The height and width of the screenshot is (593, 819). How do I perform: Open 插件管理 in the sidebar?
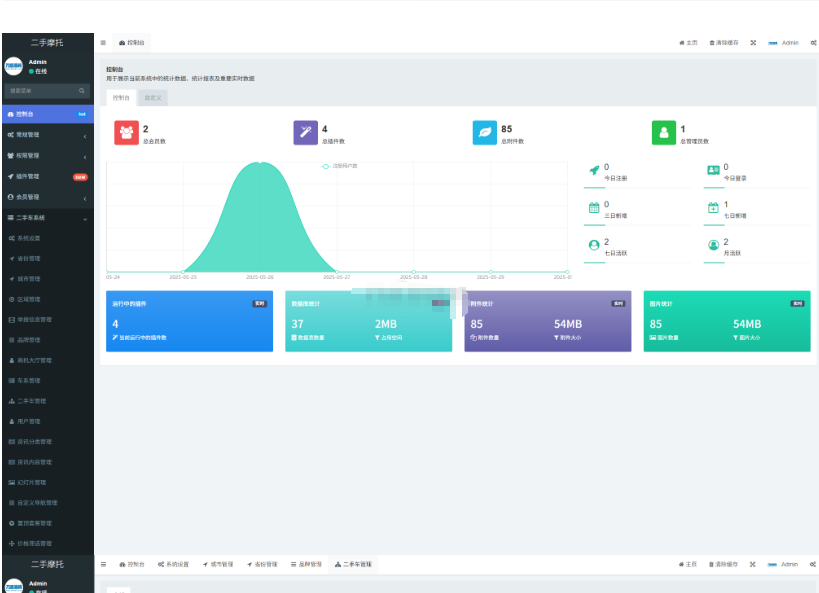[x=46, y=177]
